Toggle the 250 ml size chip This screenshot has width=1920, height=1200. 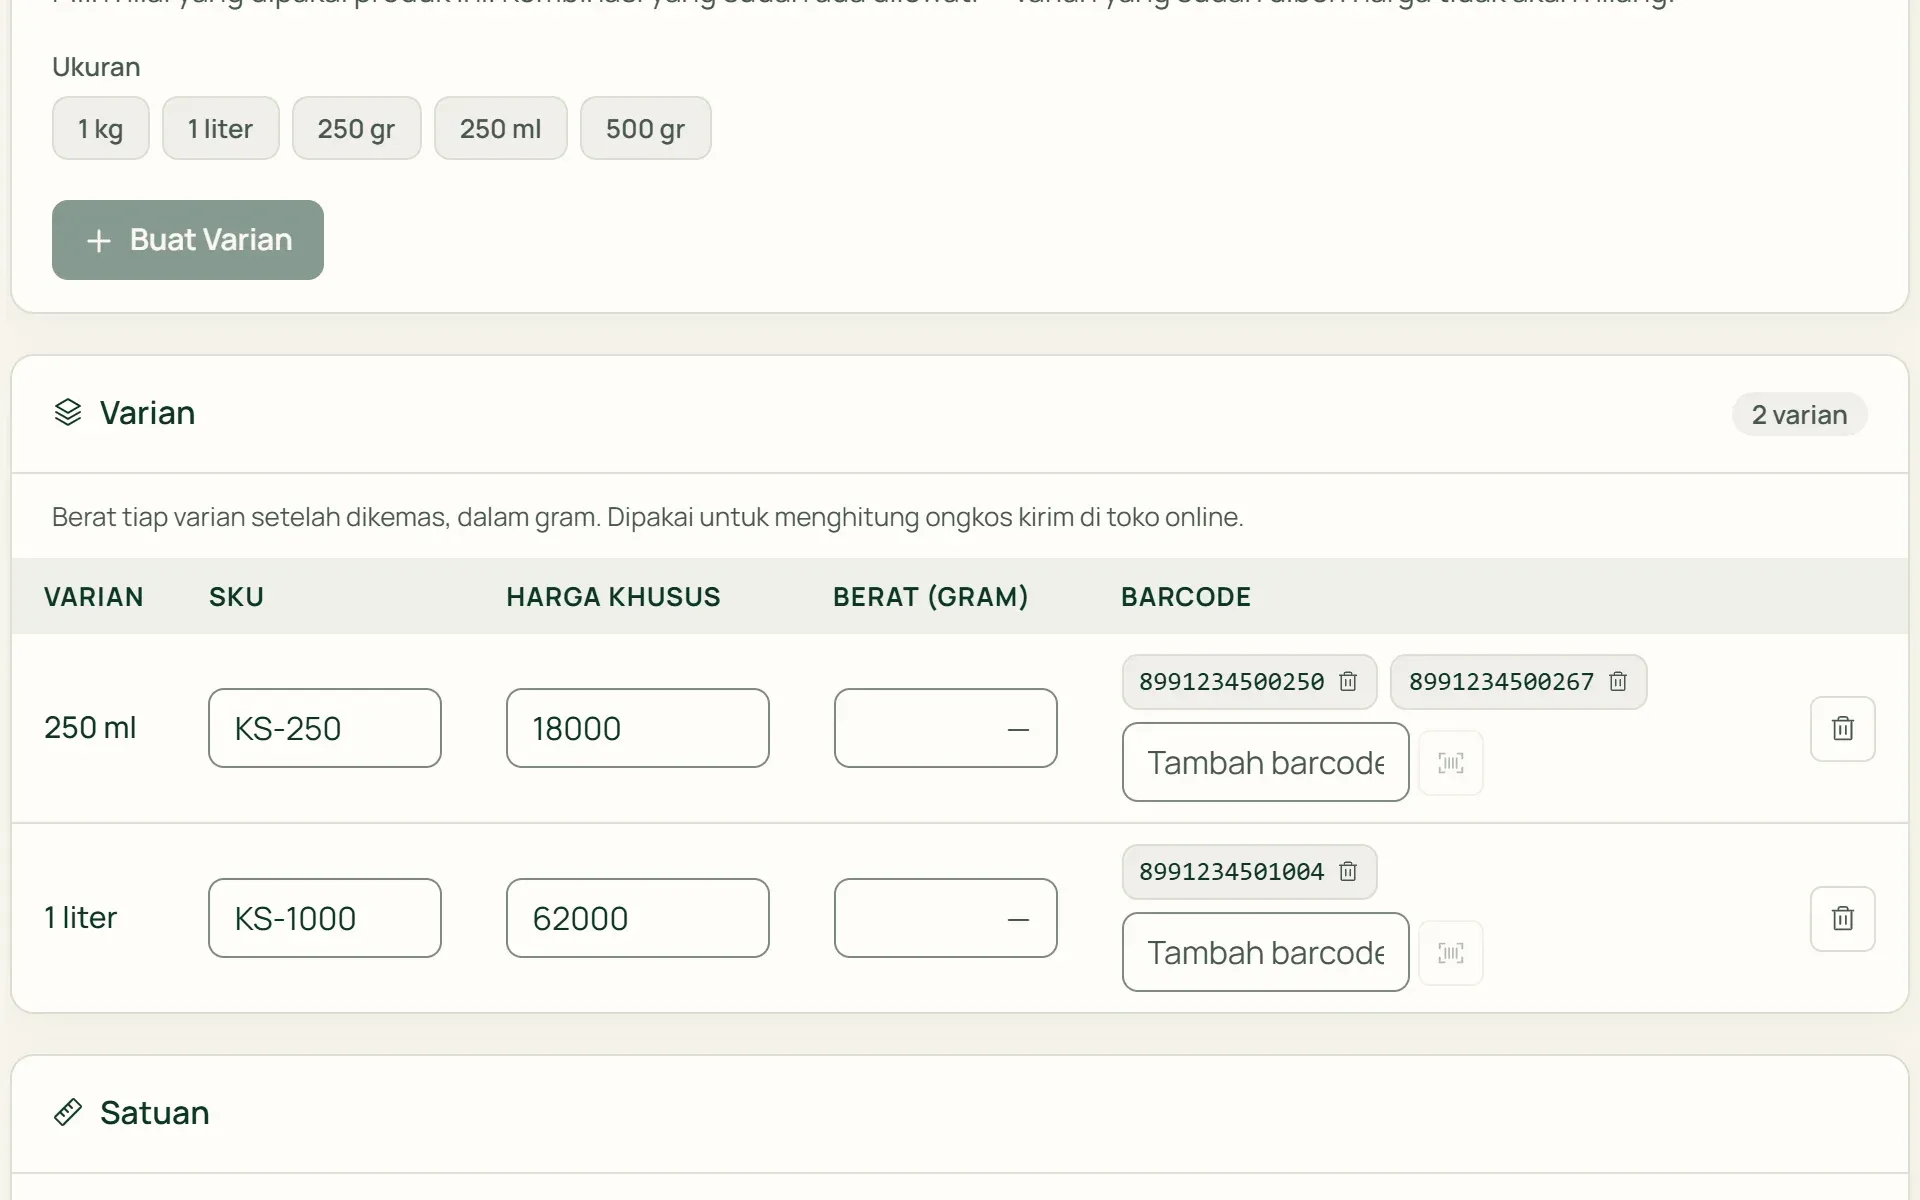(x=501, y=128)
